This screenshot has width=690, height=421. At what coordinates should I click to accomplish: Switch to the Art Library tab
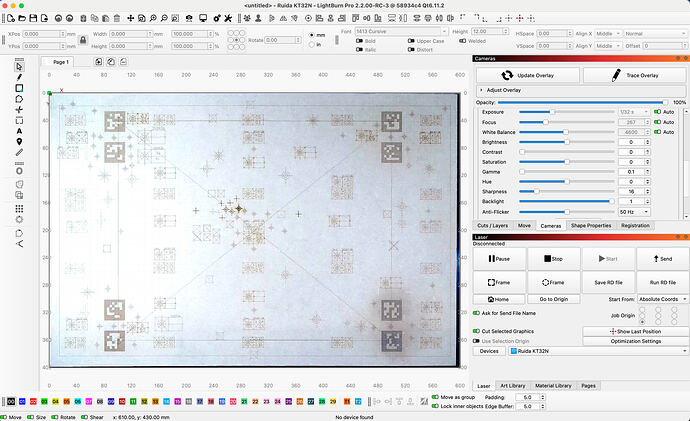513,386
